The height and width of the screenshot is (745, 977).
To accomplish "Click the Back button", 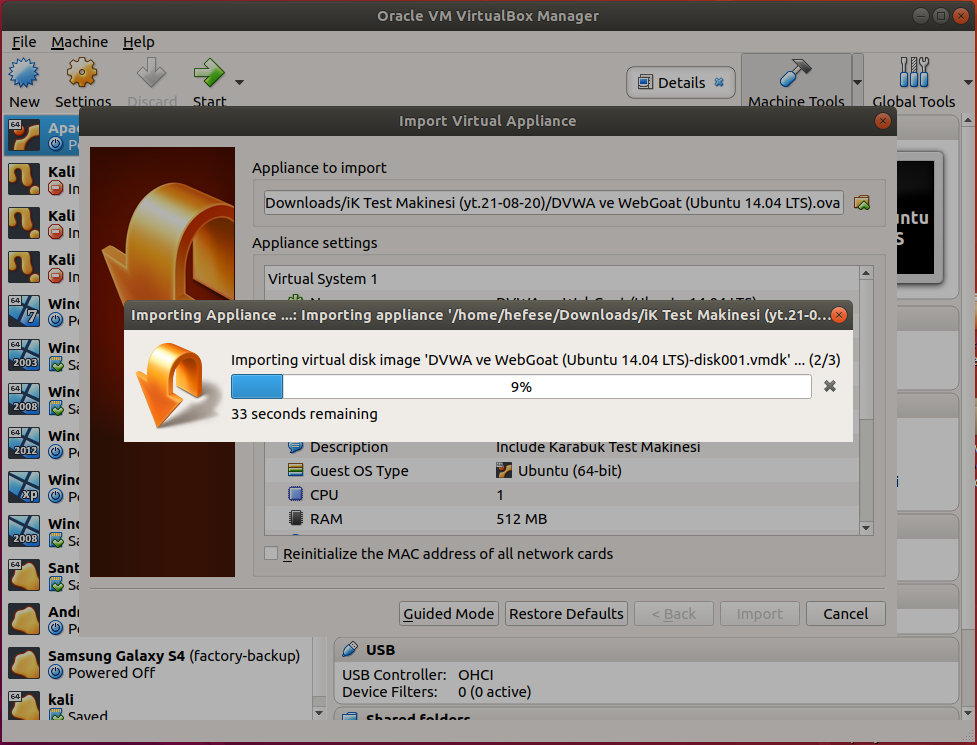I will tap(674, 614).
